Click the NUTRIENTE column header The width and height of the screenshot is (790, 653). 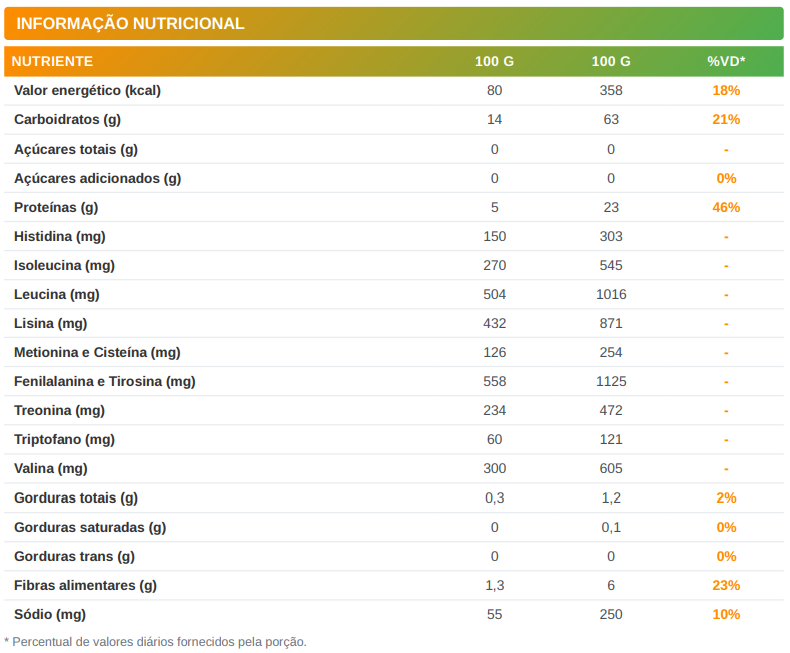click(52, 61)
